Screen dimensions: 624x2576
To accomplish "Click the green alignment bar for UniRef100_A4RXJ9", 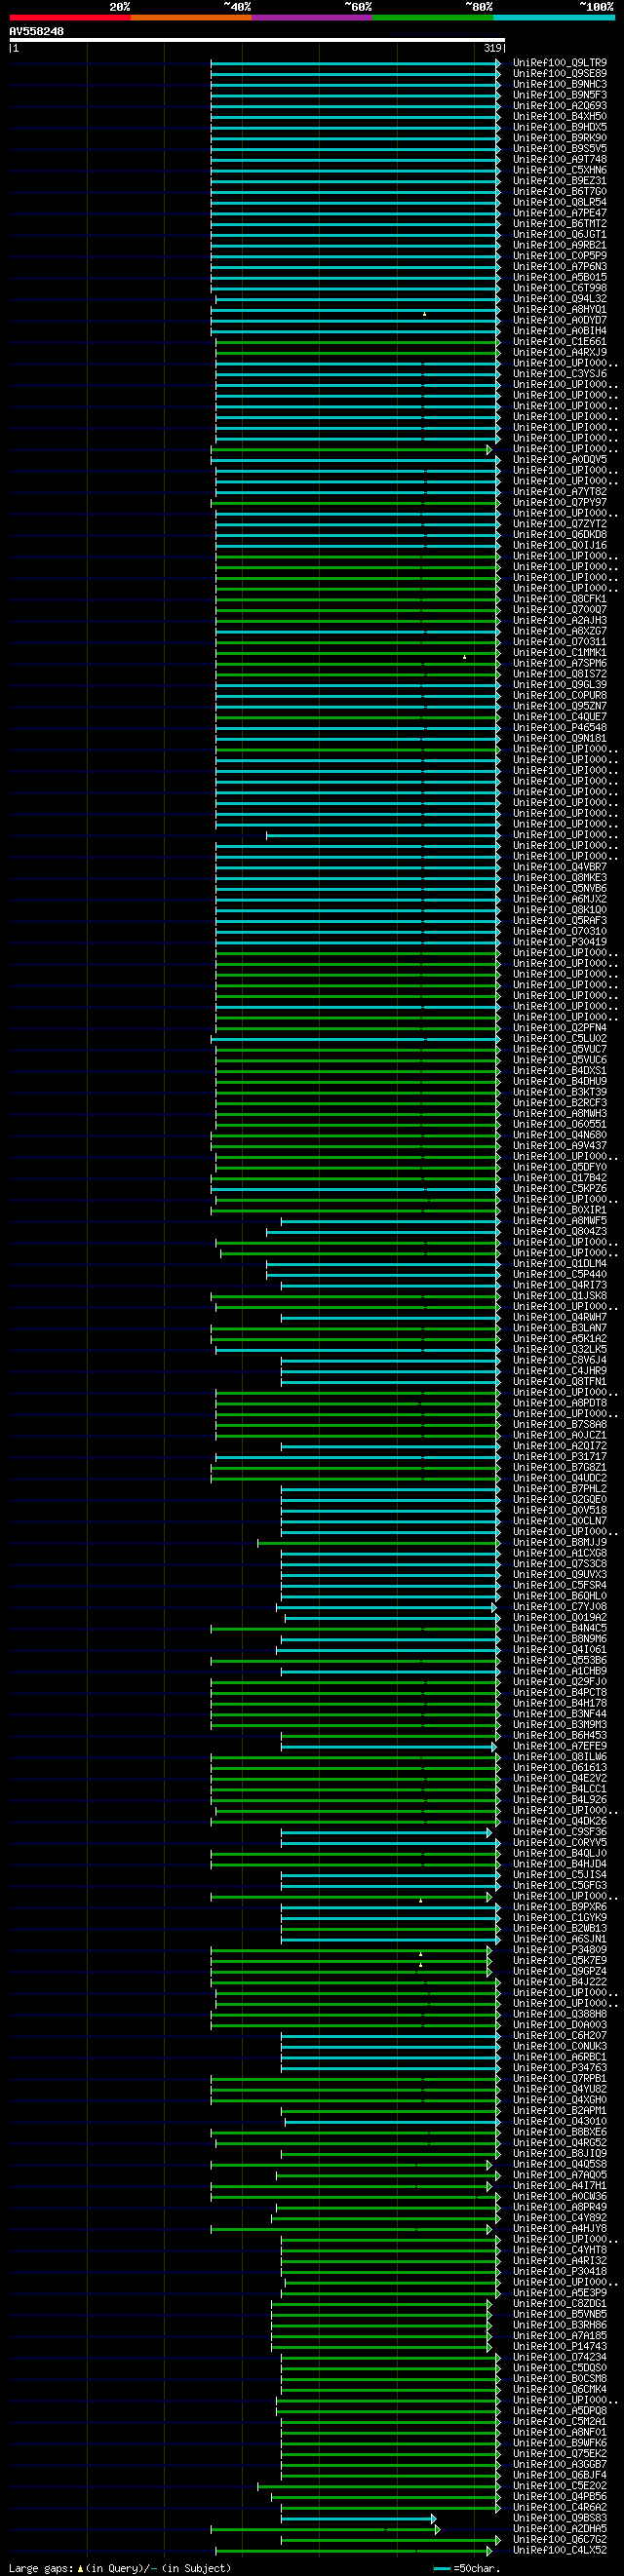I will 358,352.
